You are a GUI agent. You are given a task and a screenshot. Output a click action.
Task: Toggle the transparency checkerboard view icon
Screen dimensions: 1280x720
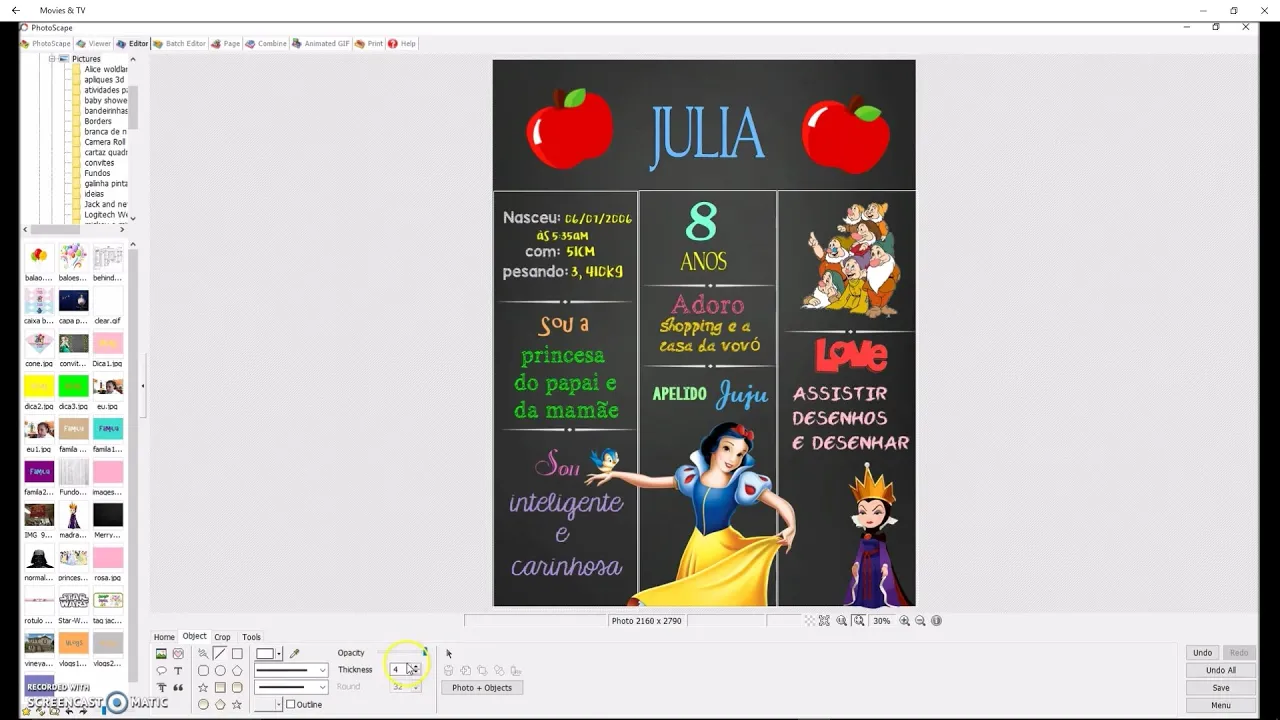point(810,621)
